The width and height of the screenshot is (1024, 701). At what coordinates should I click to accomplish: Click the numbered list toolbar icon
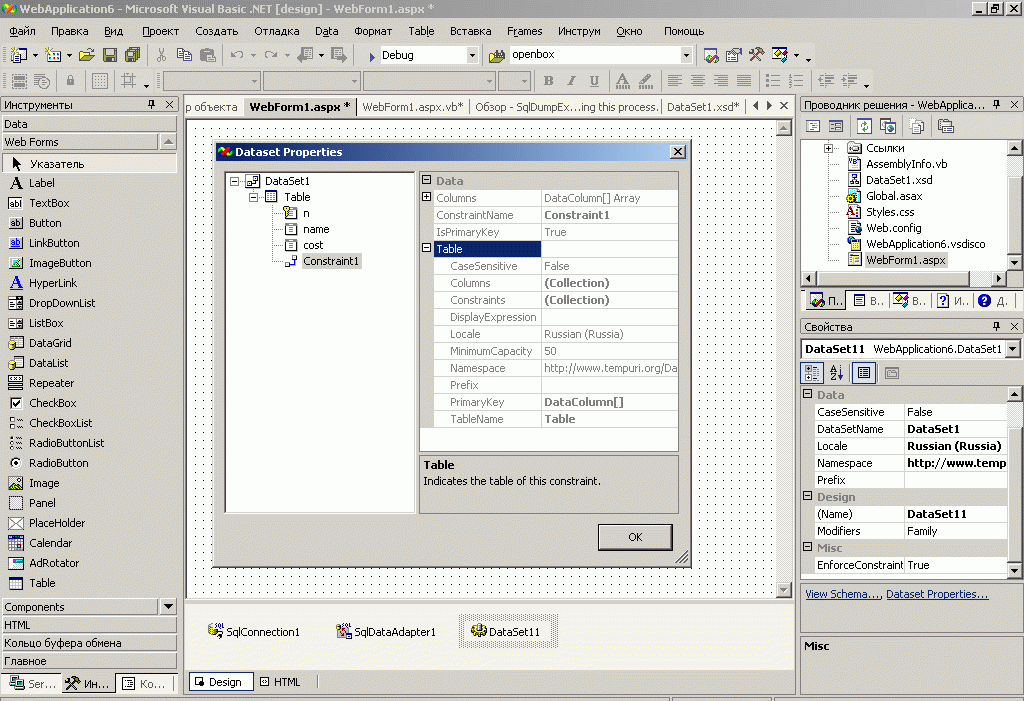pyautogui.click(x=795, y=80)
